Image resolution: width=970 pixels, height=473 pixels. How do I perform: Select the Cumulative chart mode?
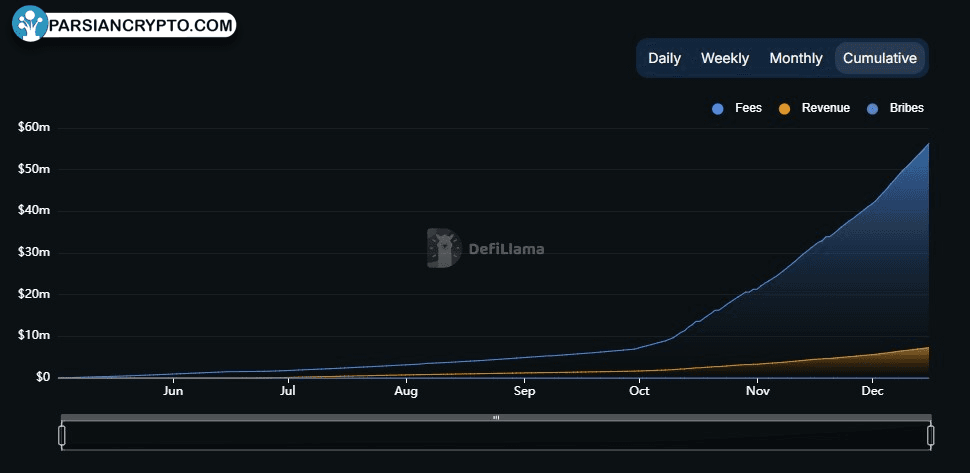click(879, 58)
